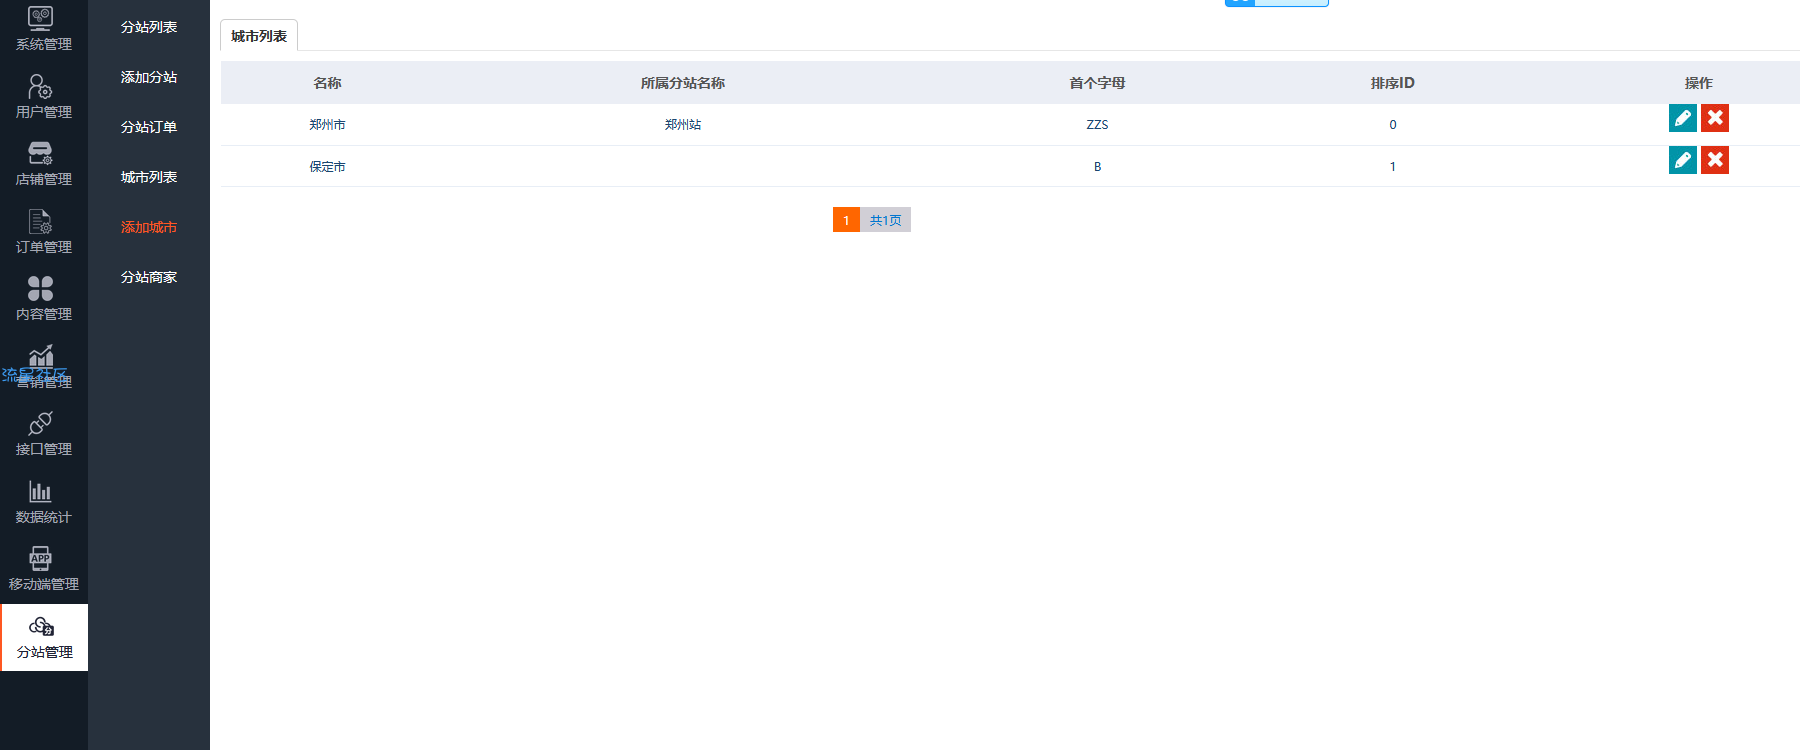Go to 城市列表 submenu item
This screenshot has height=750, width=1800.
point(149,177)
